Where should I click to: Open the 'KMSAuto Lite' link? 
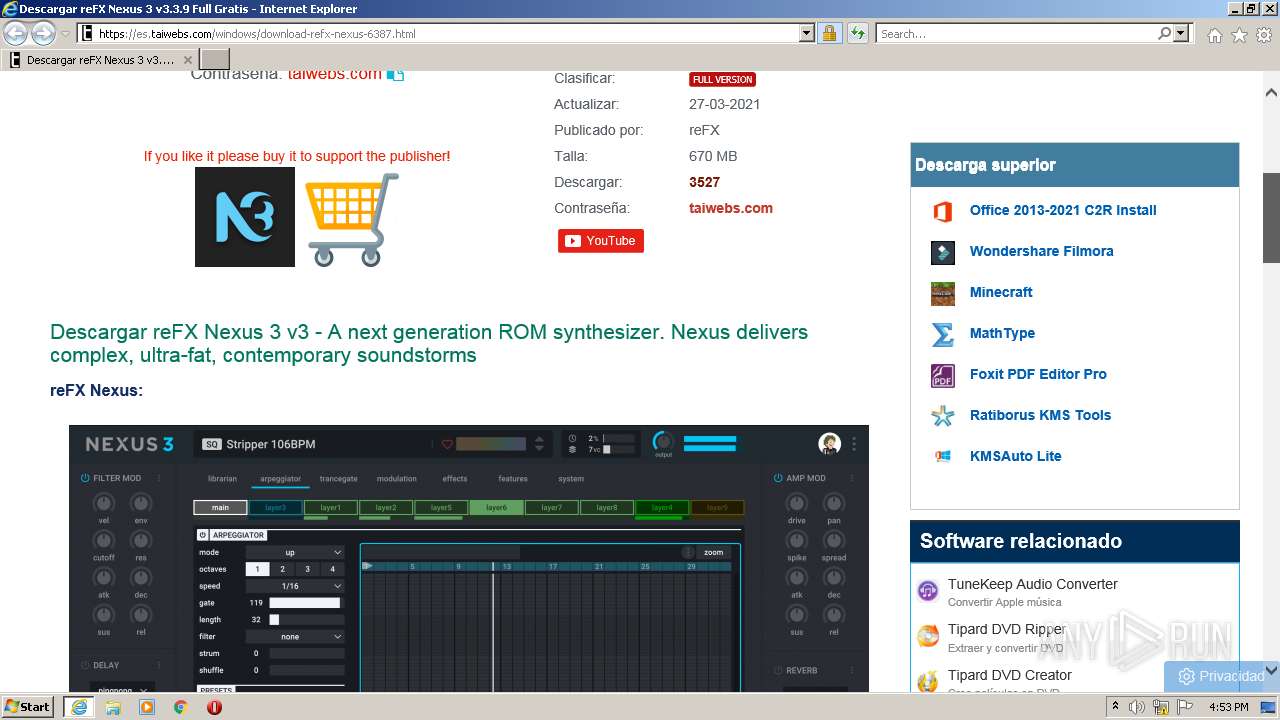[1015, 456]
